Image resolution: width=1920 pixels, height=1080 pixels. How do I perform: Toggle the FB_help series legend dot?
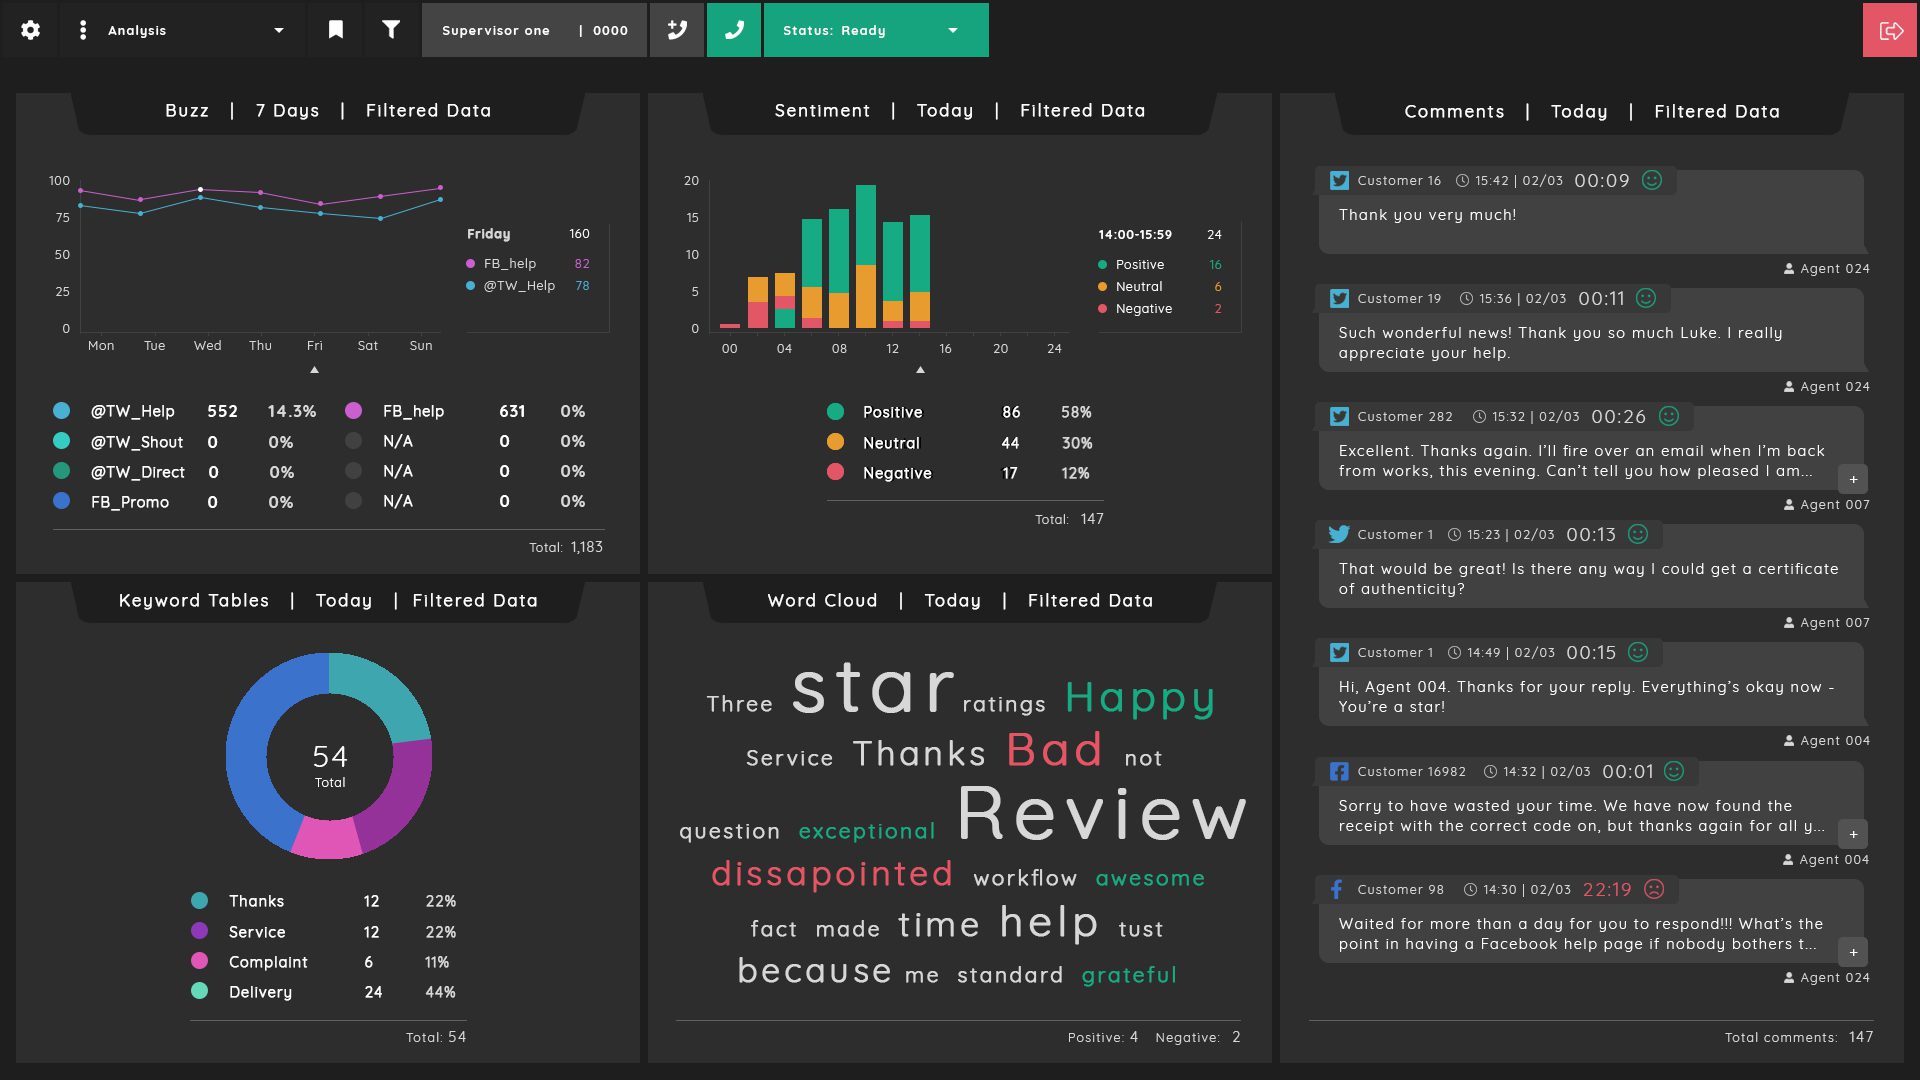pos(353,411)
